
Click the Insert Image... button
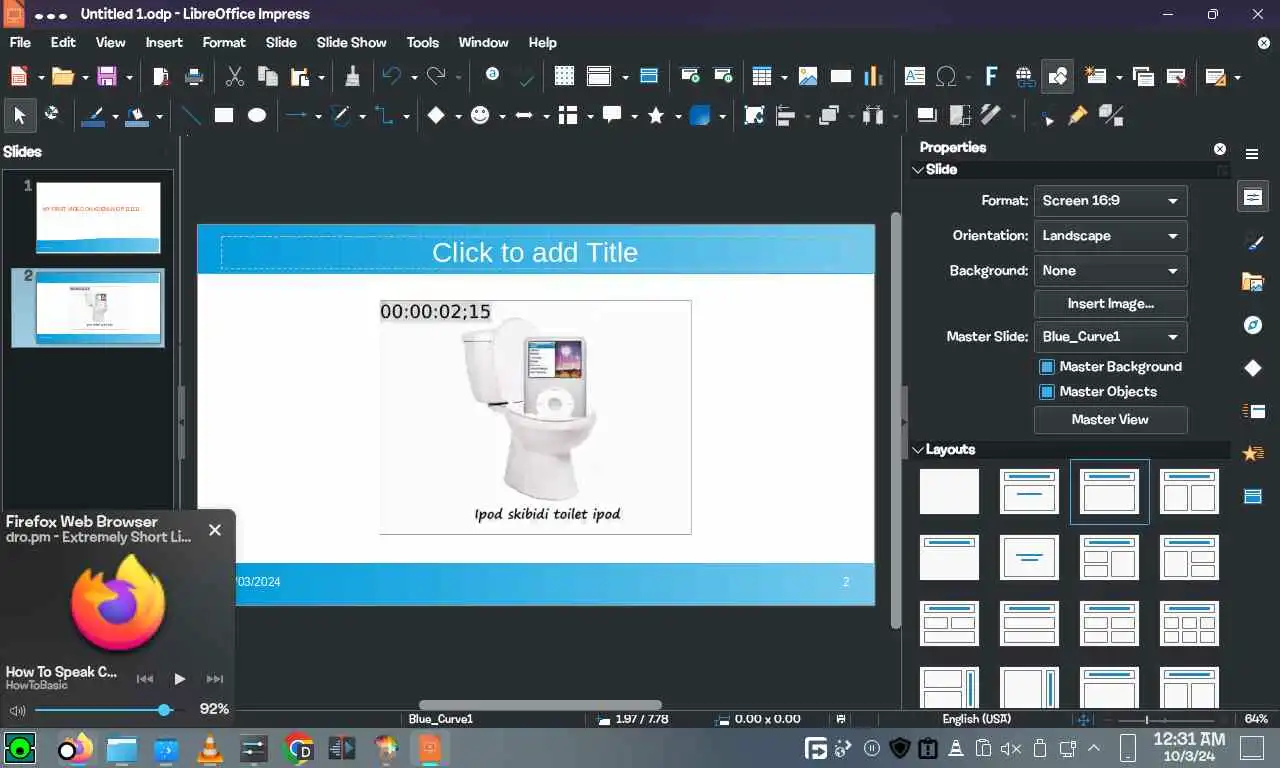(x=1110, y=304)
